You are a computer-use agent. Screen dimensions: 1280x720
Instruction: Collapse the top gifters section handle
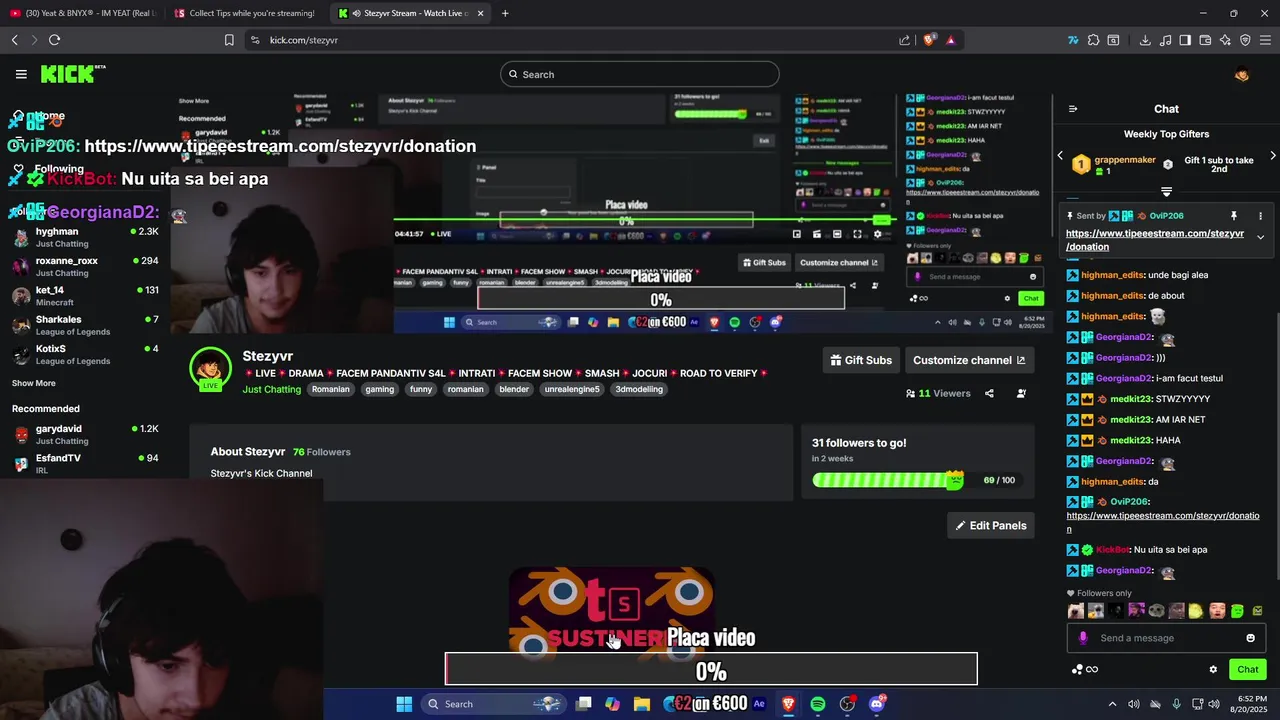coord(1166,191)
